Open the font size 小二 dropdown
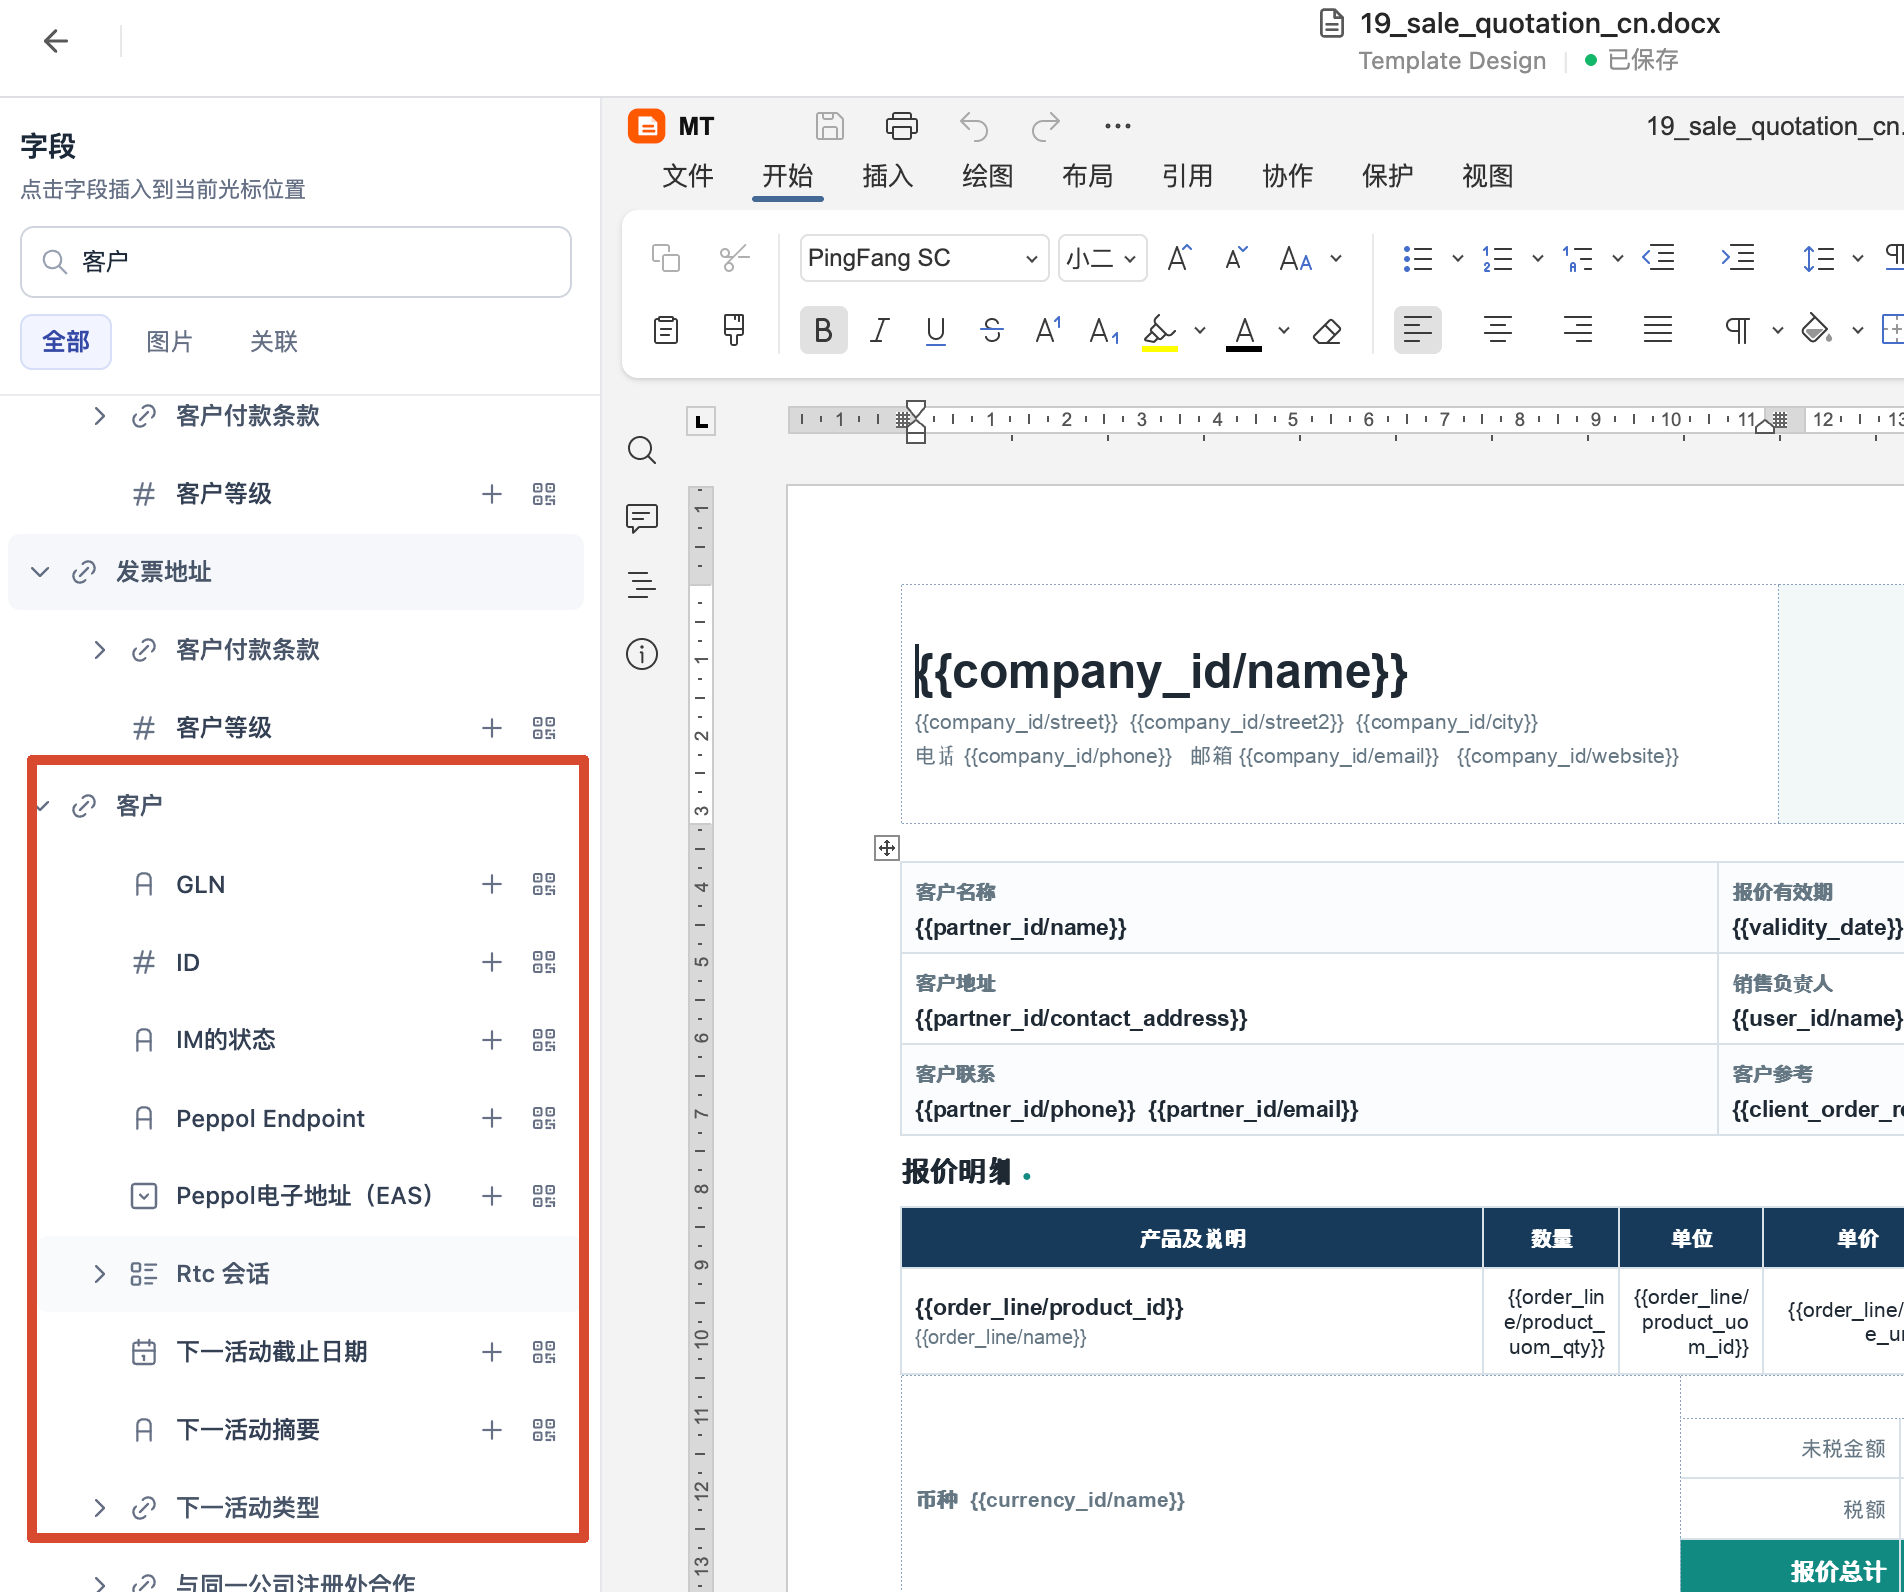 click(1102, 258)
